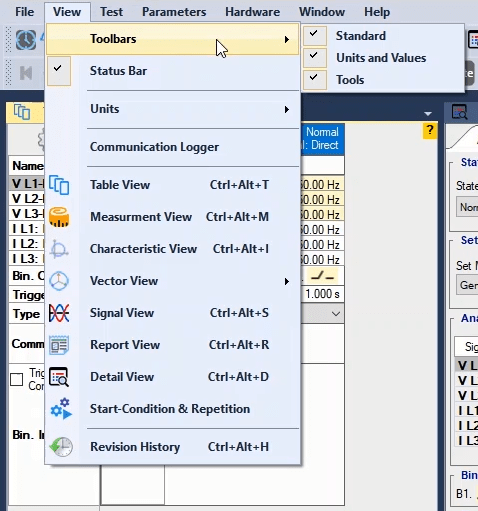
Task: Toggle the Status Bar checkmark
Action: [x=59, y=71]
